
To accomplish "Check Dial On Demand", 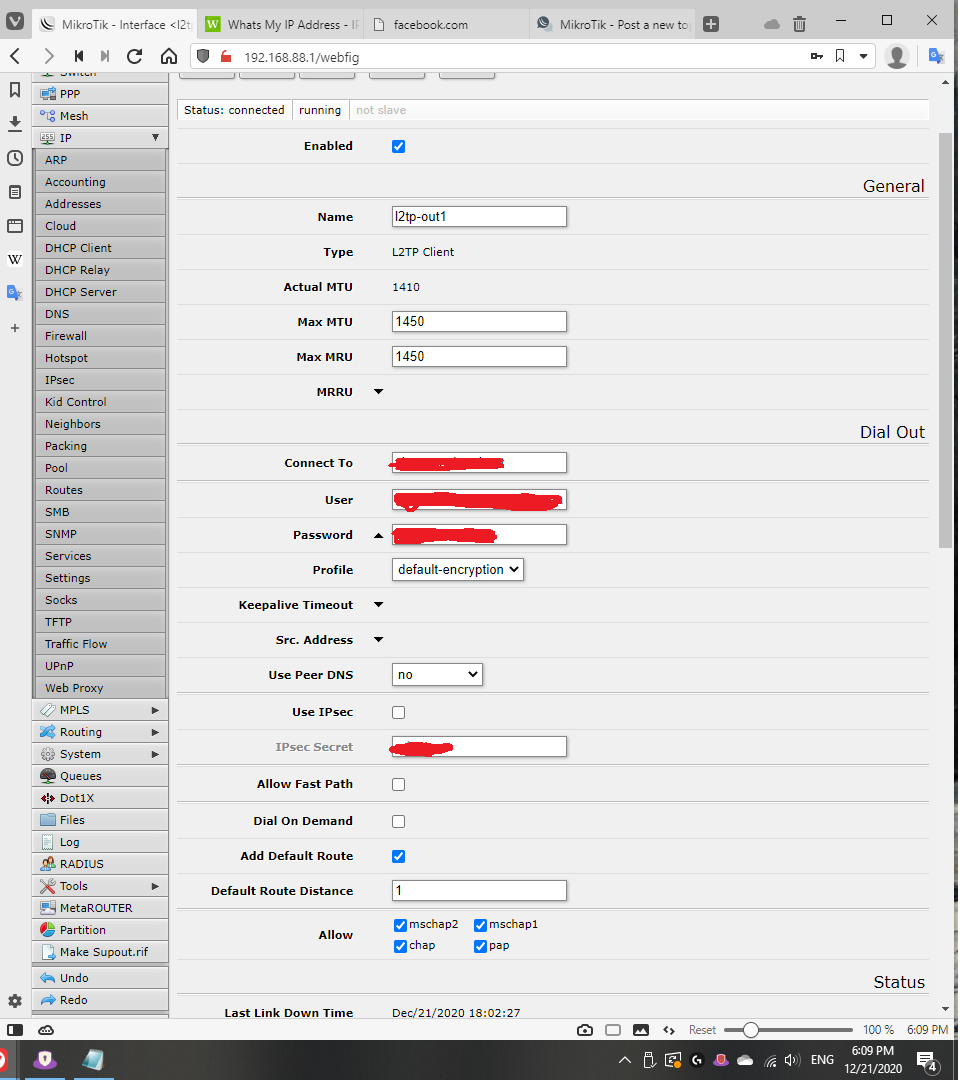I will [x=398, y=822].
